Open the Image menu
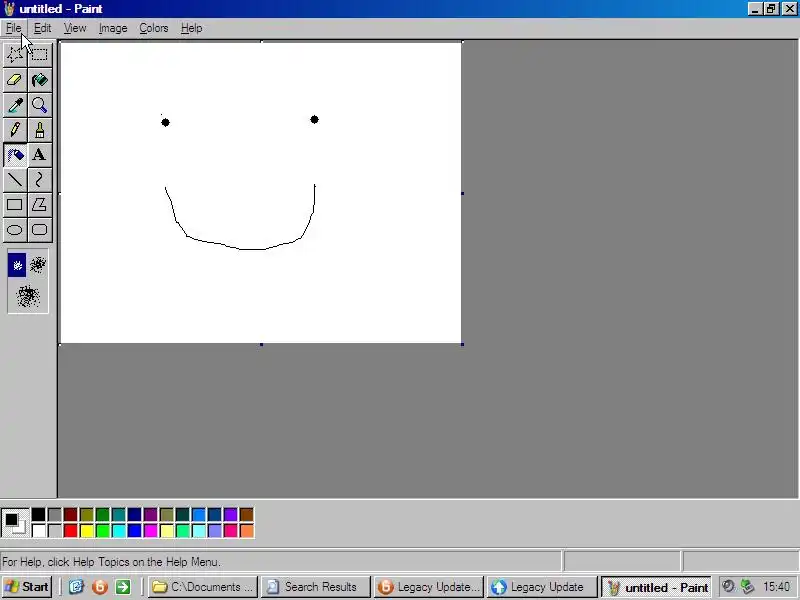Screen dimensions: 800x600 tap(113, 28)
